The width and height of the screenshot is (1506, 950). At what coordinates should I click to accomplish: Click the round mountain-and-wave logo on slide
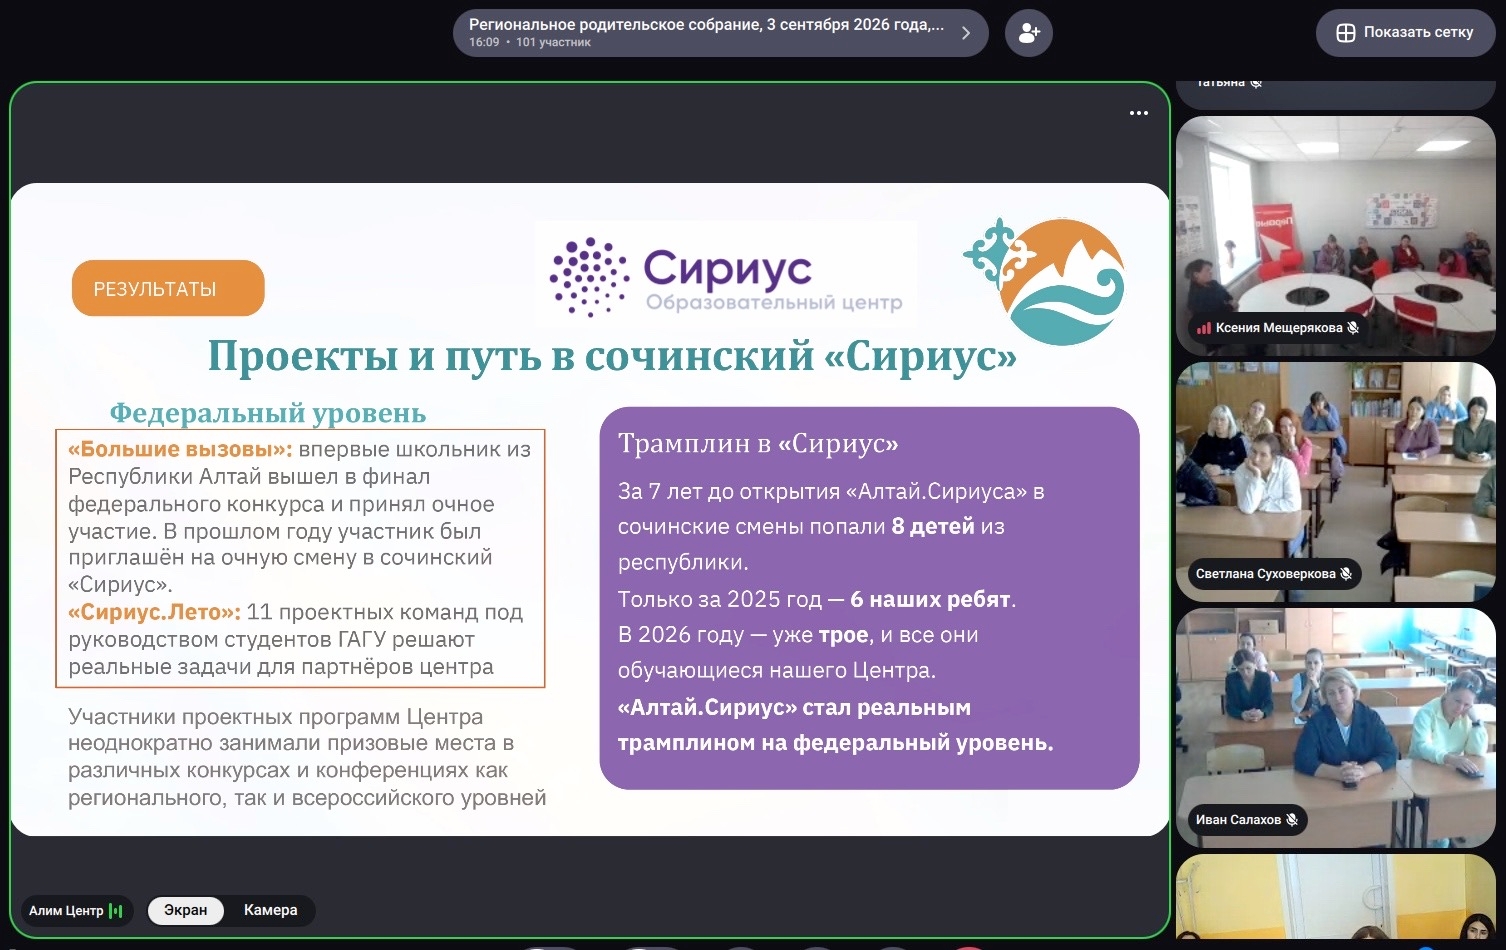(x=1045, y=281)
